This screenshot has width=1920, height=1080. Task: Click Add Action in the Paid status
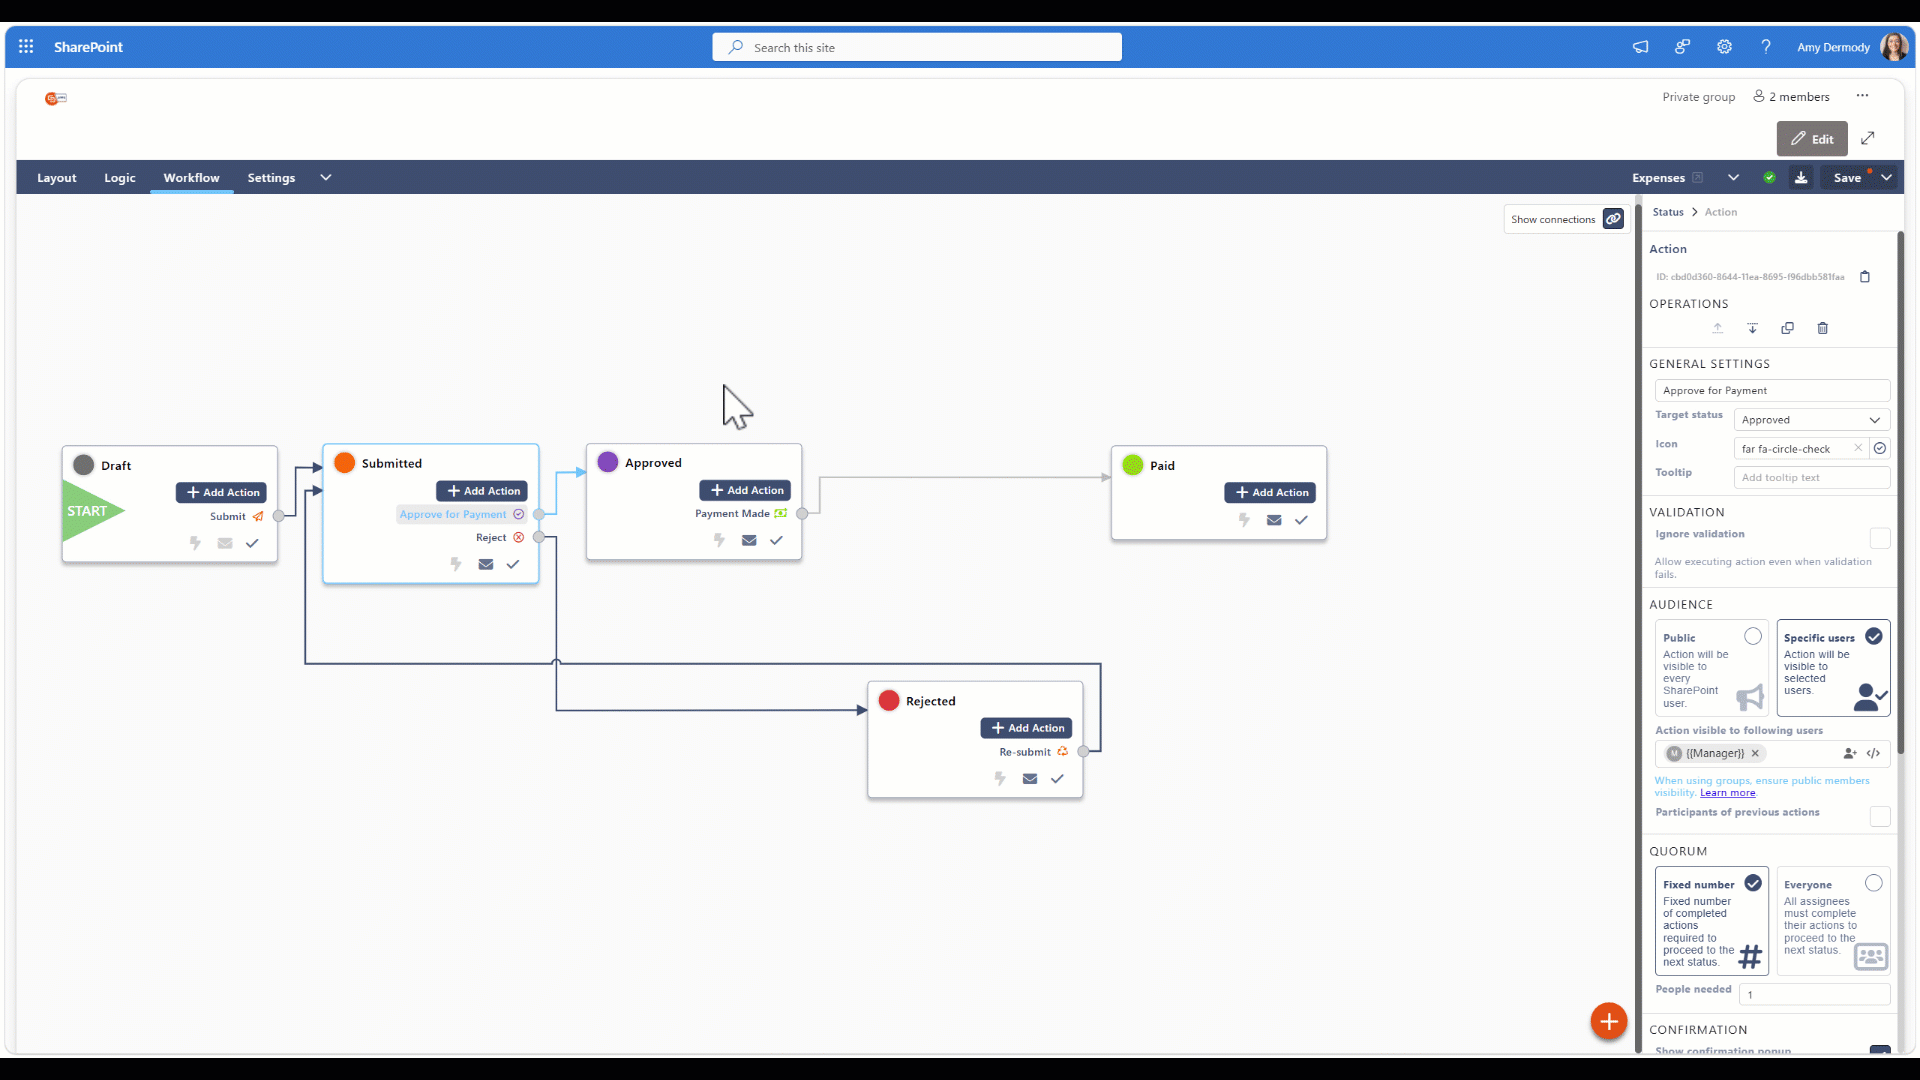[x=1270, y=492]
